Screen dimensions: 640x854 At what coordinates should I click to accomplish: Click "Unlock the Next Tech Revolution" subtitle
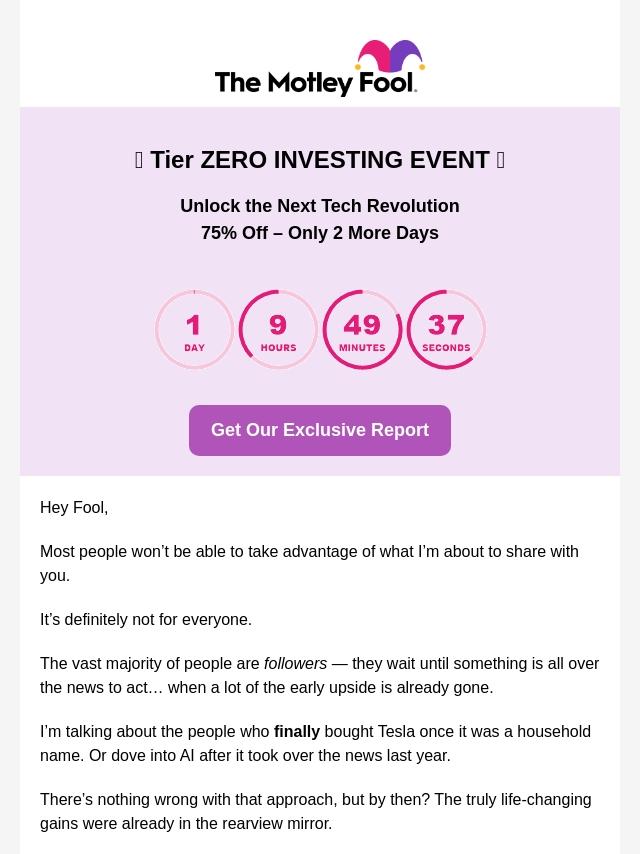coord(320,206)
